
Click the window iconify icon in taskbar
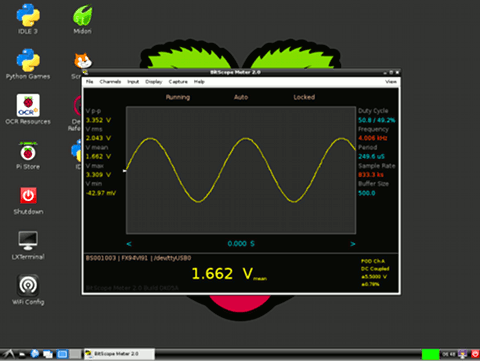[x=48, y=354]
